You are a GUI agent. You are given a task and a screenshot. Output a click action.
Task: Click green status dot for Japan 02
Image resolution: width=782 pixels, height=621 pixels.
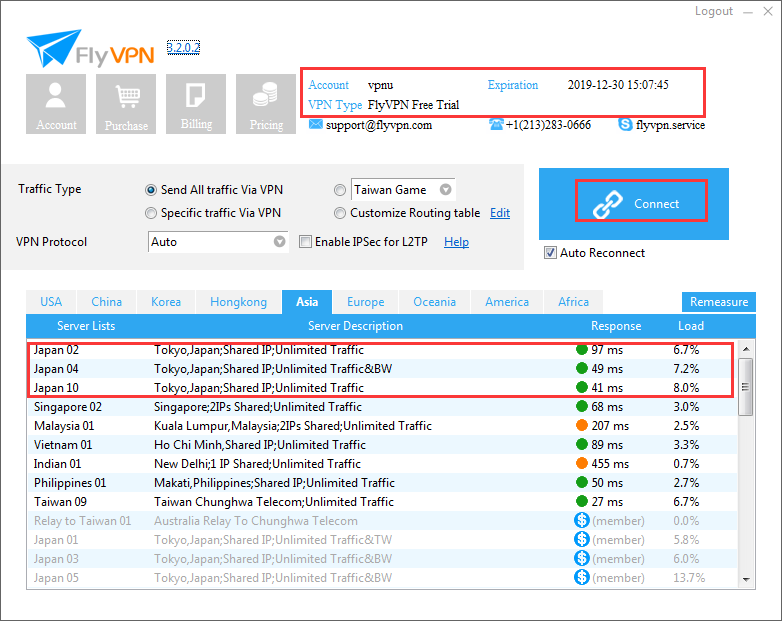click(582, 350)
